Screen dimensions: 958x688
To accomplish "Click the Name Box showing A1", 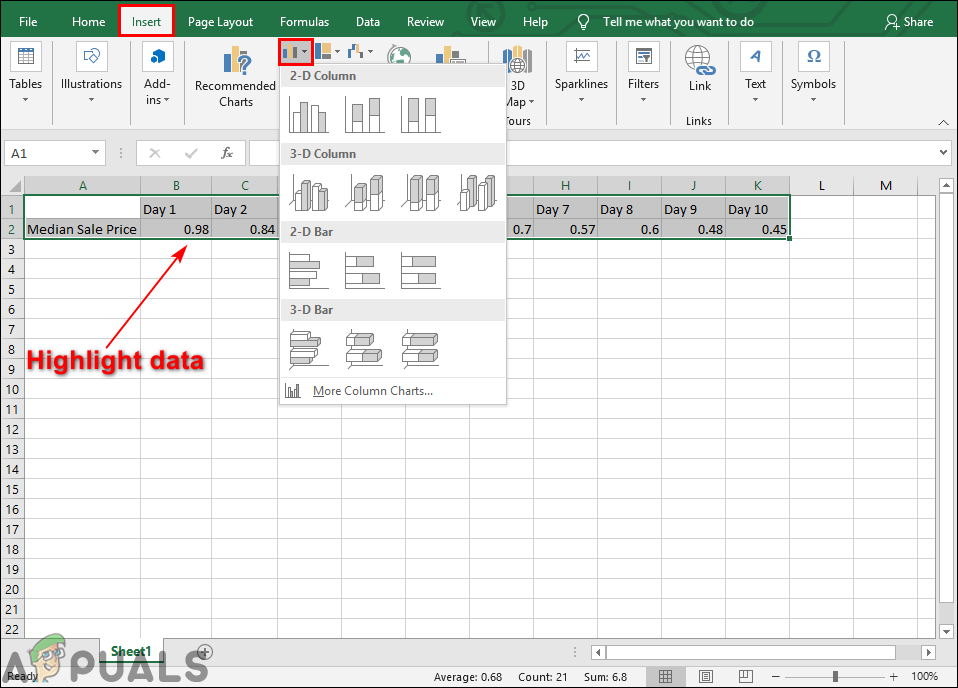I will [46, 153].
